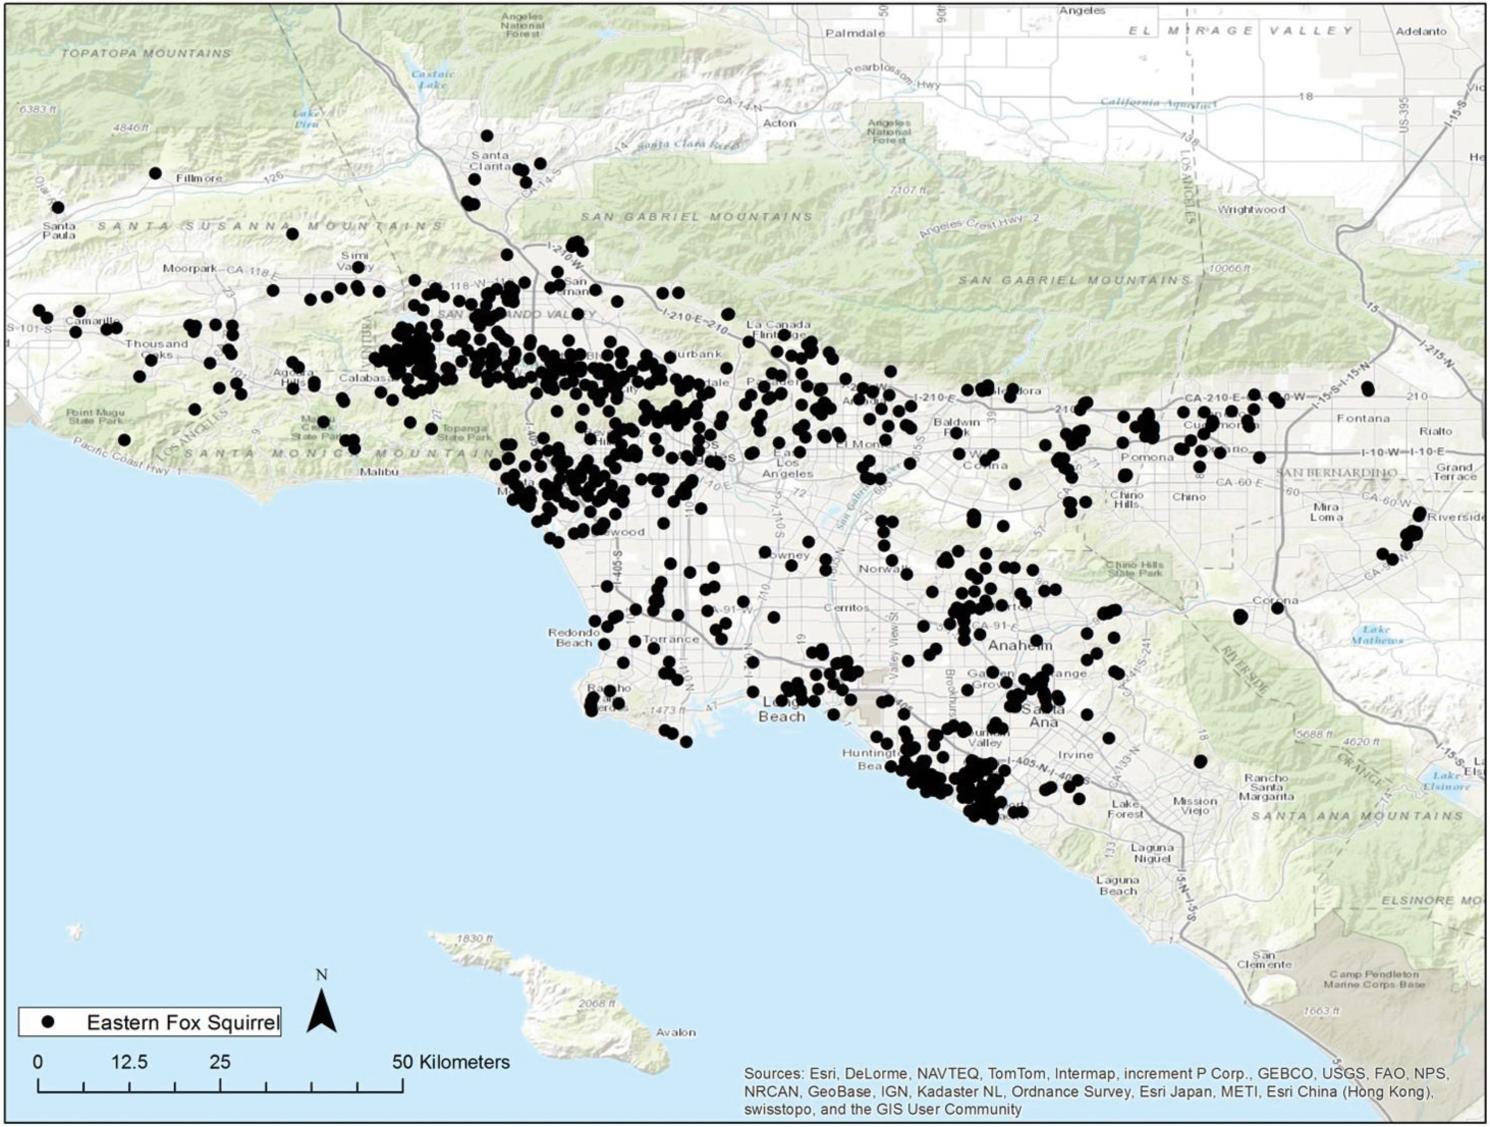Viewport: 1490px width, 1127px height.
Task: Click the Irvine label
Action: [1076, 754]
